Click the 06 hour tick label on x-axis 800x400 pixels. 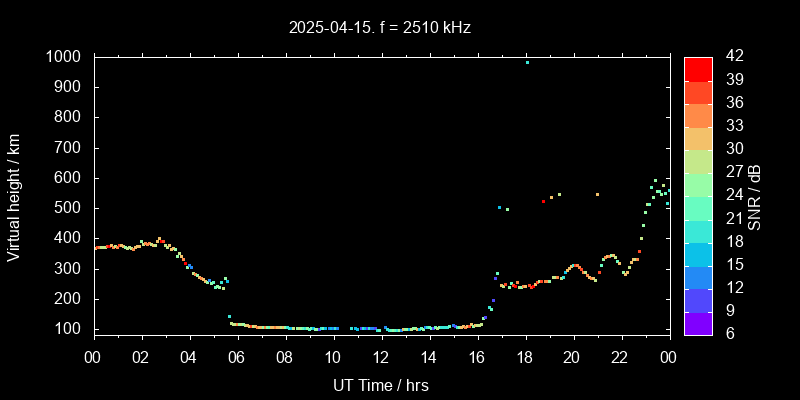tap(237, 356)
